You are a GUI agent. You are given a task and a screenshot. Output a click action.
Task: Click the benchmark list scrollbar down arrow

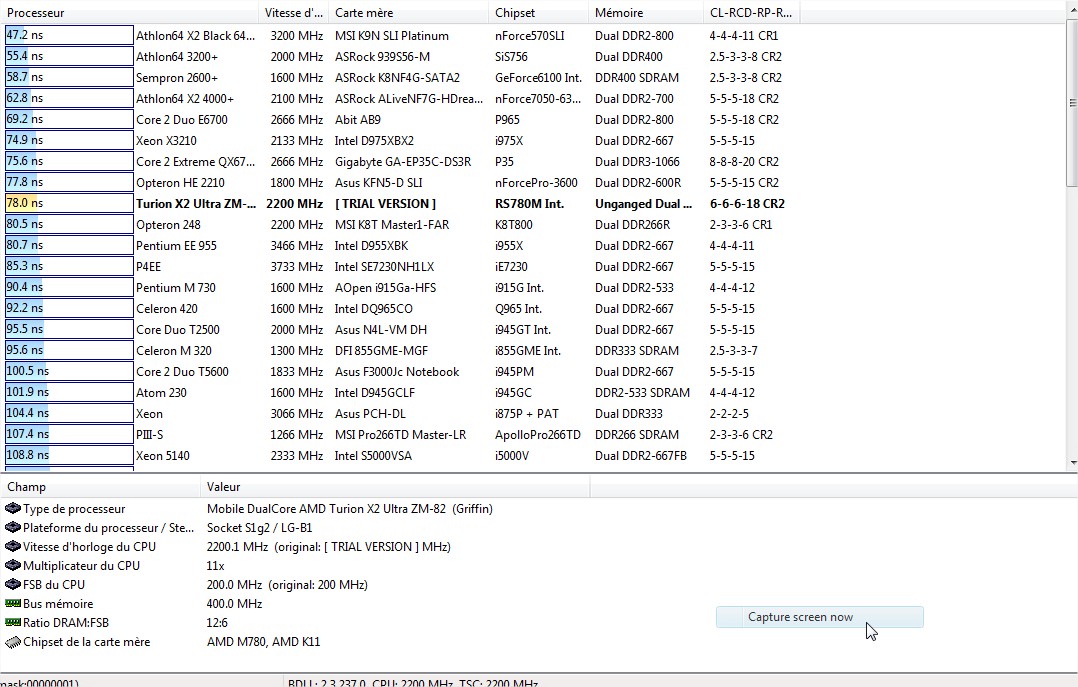[x=1072, y=464]
